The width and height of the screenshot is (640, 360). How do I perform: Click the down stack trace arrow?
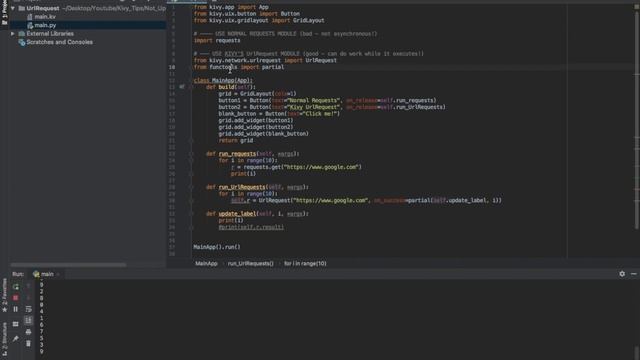[x=28, y=298]
